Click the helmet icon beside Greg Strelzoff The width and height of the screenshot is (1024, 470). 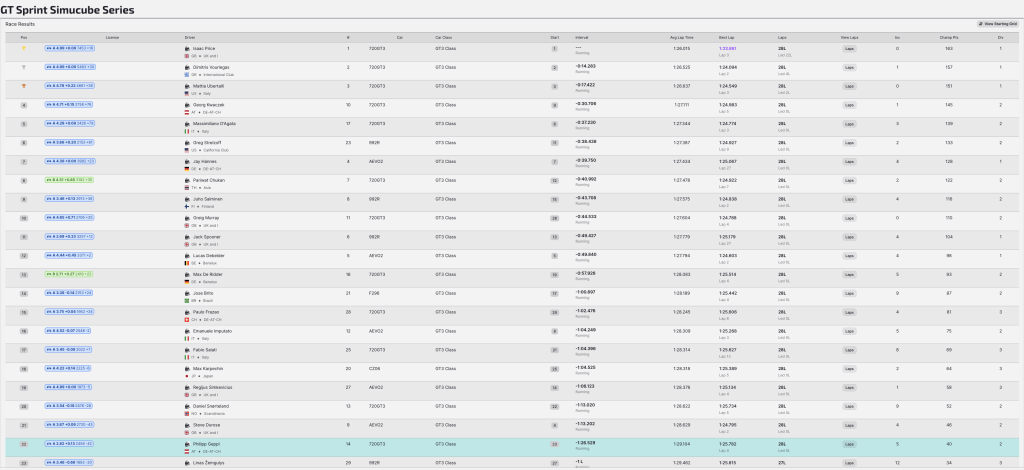tap(187, 143)
